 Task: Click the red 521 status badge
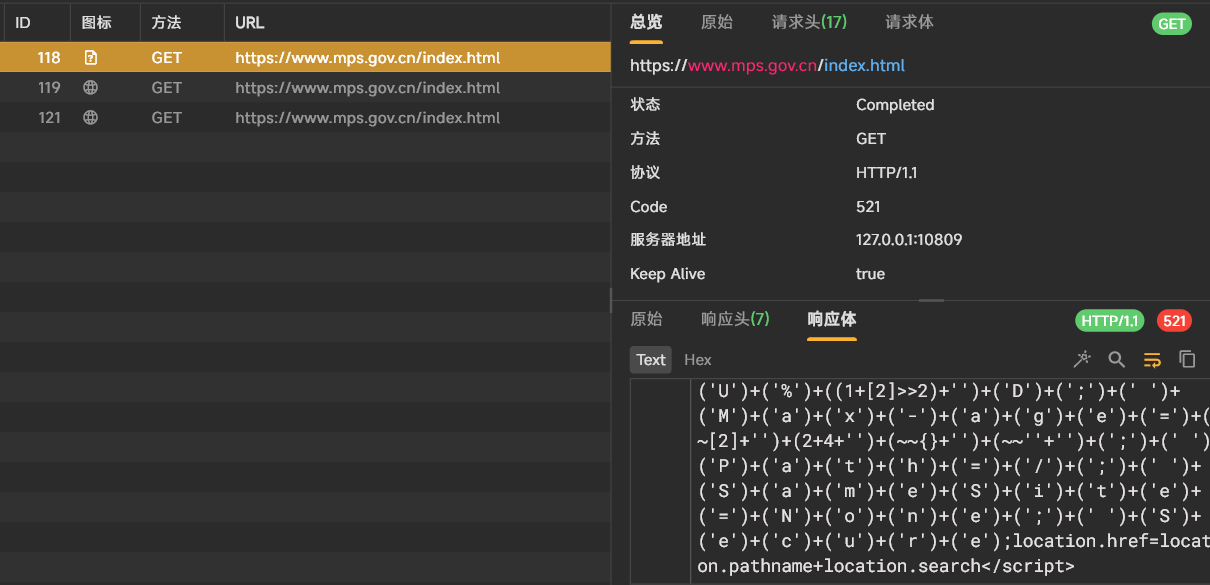(x=1175, y=321)
